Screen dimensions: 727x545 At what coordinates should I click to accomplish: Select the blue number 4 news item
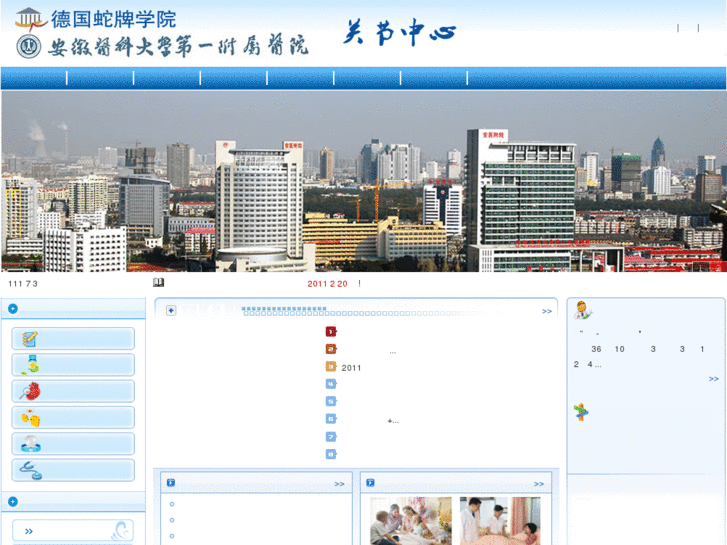[x=331, y=384]
